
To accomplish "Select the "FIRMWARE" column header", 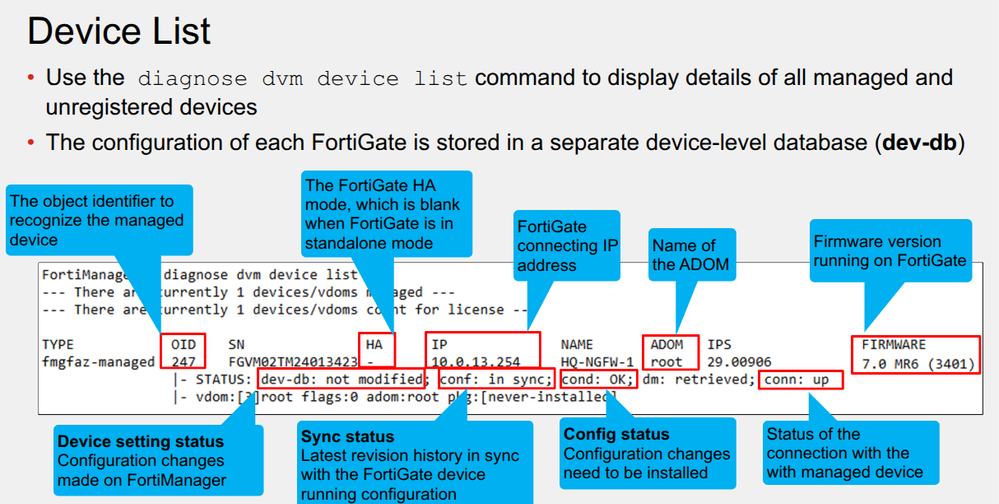I will (894, 345).
